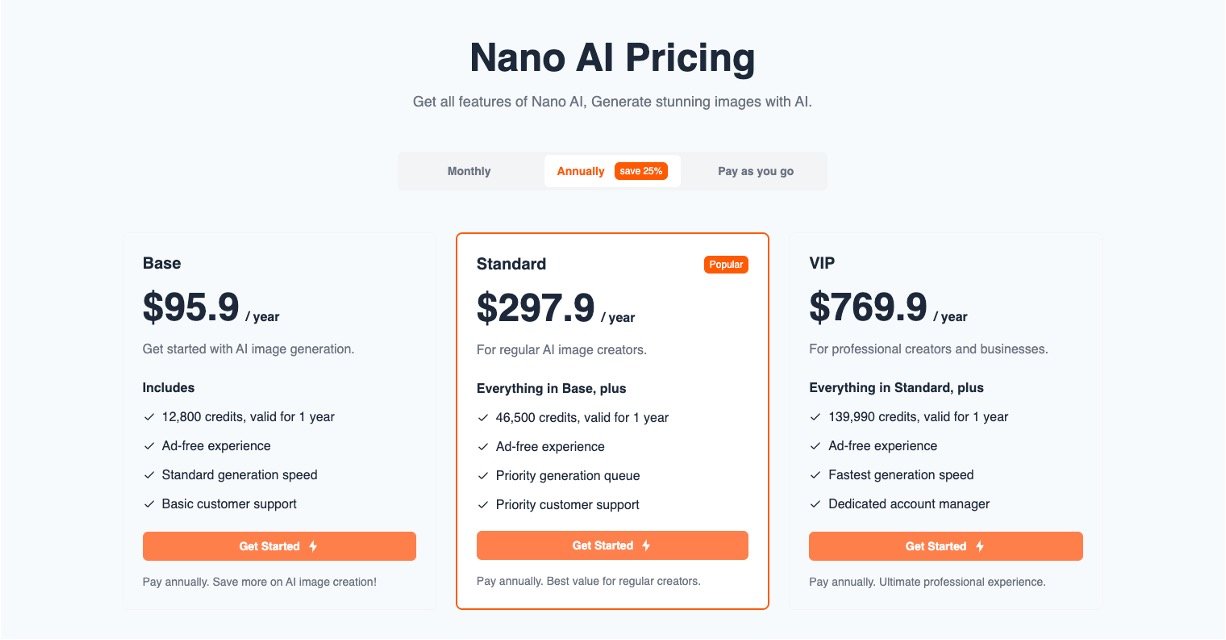Click checkmark next to Dedicated account manager
Screen dimensions: 1226x640
click(816, 505)
